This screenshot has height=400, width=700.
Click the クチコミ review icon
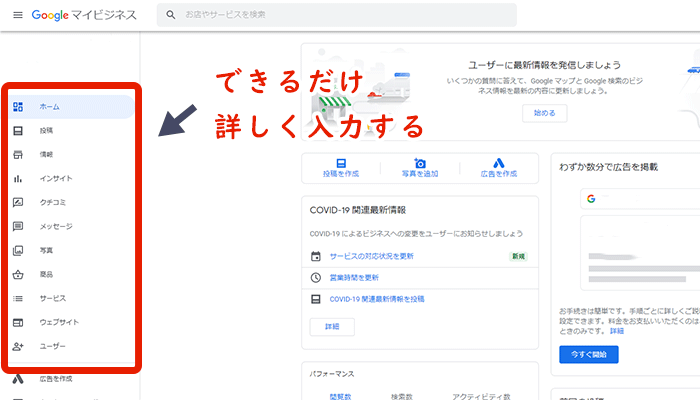pyautogui.click(x=18, y=202)
